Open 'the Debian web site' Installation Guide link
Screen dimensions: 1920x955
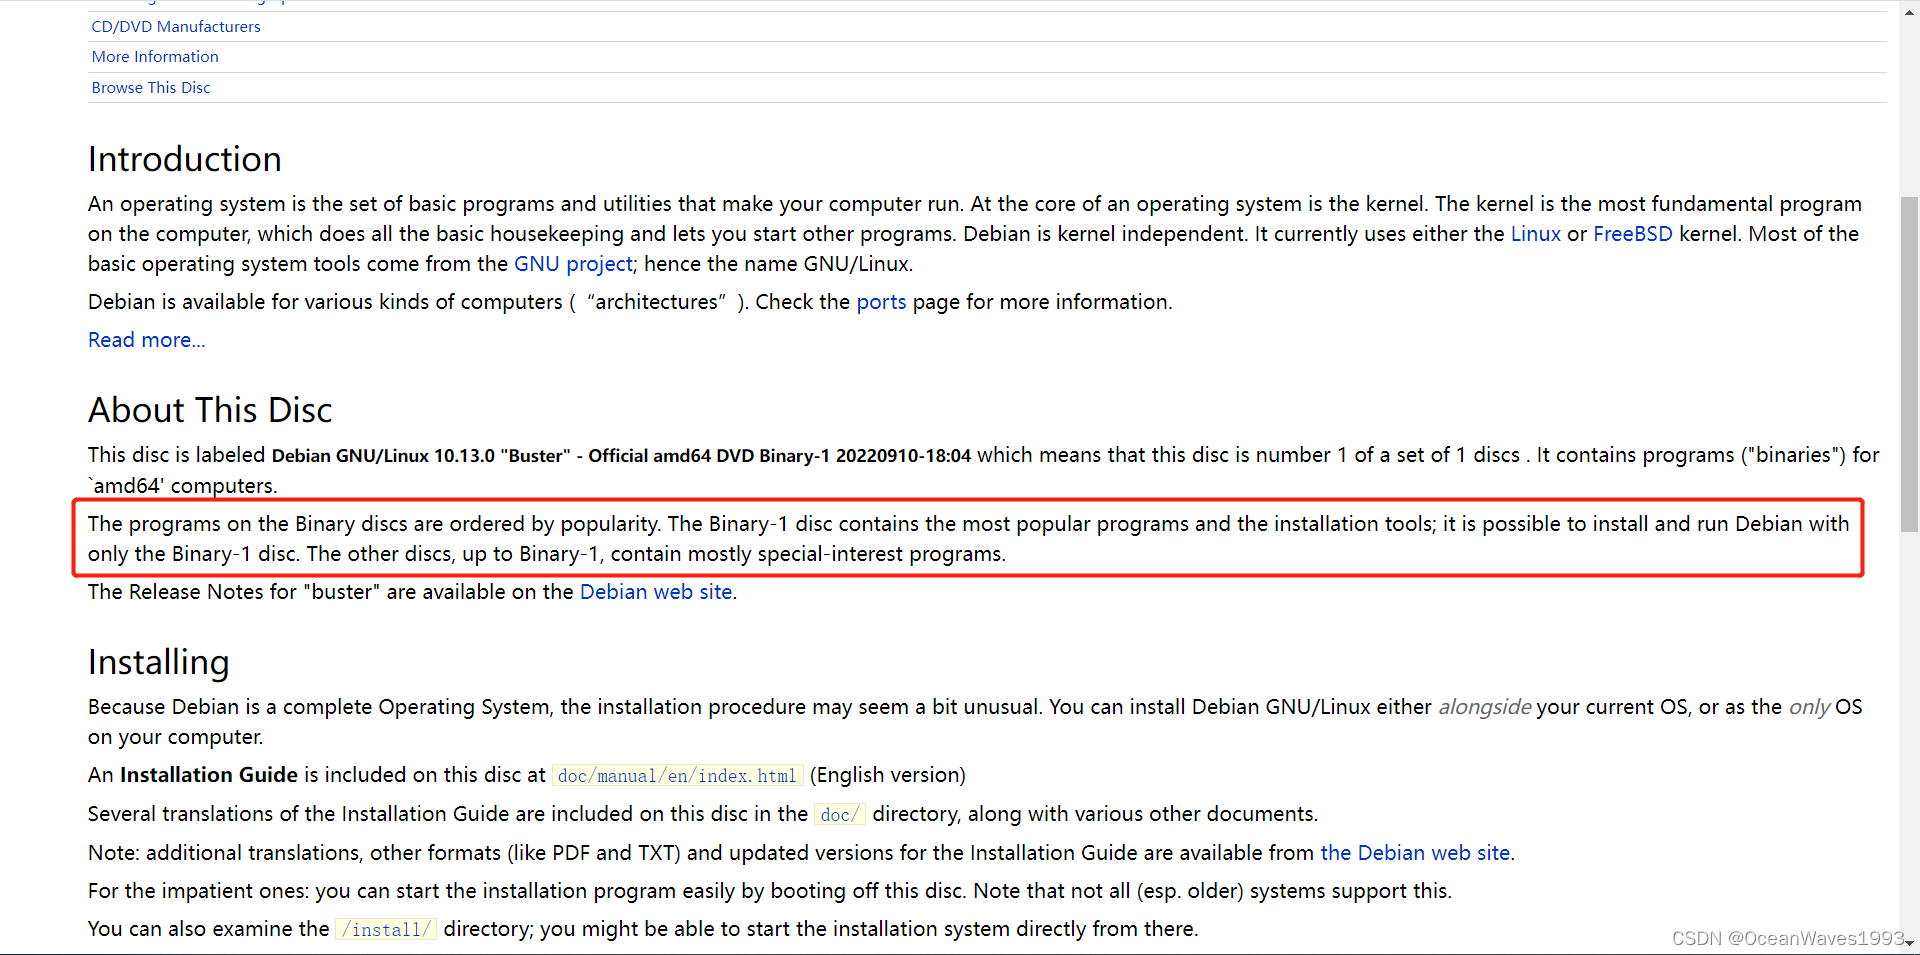(x=1415, y=853)
